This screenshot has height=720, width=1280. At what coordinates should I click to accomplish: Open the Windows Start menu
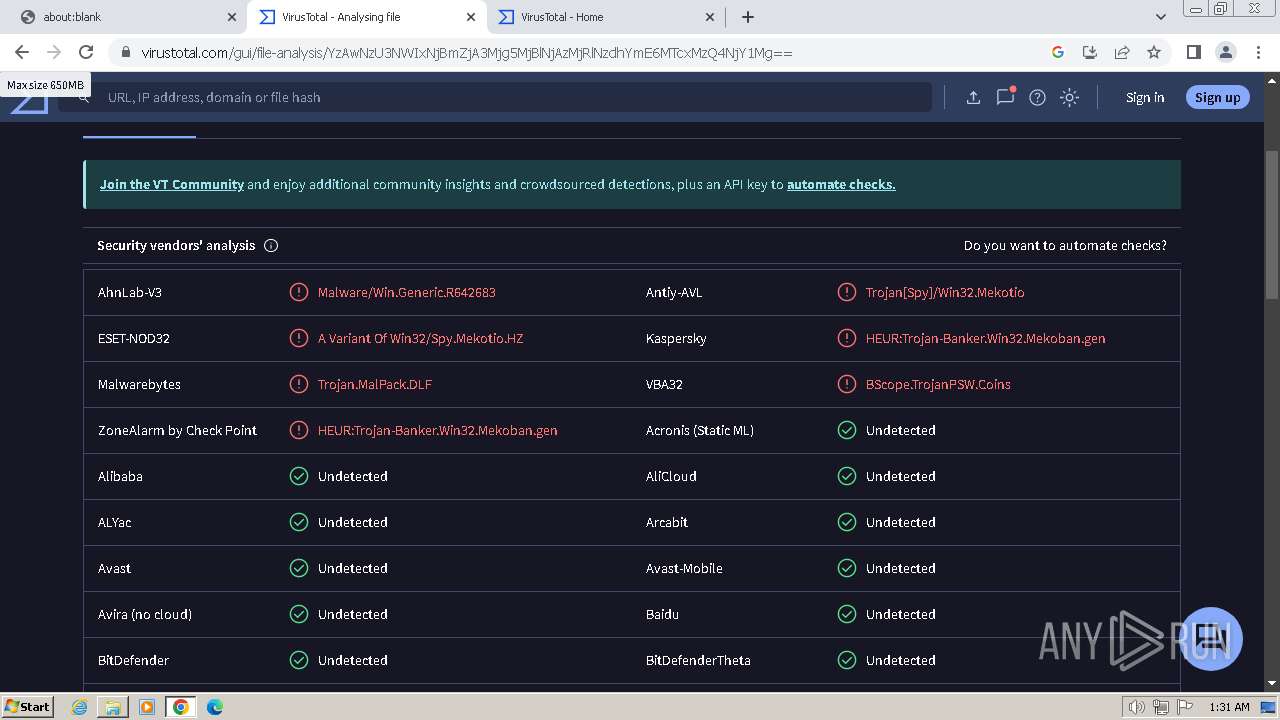[27, 706]
